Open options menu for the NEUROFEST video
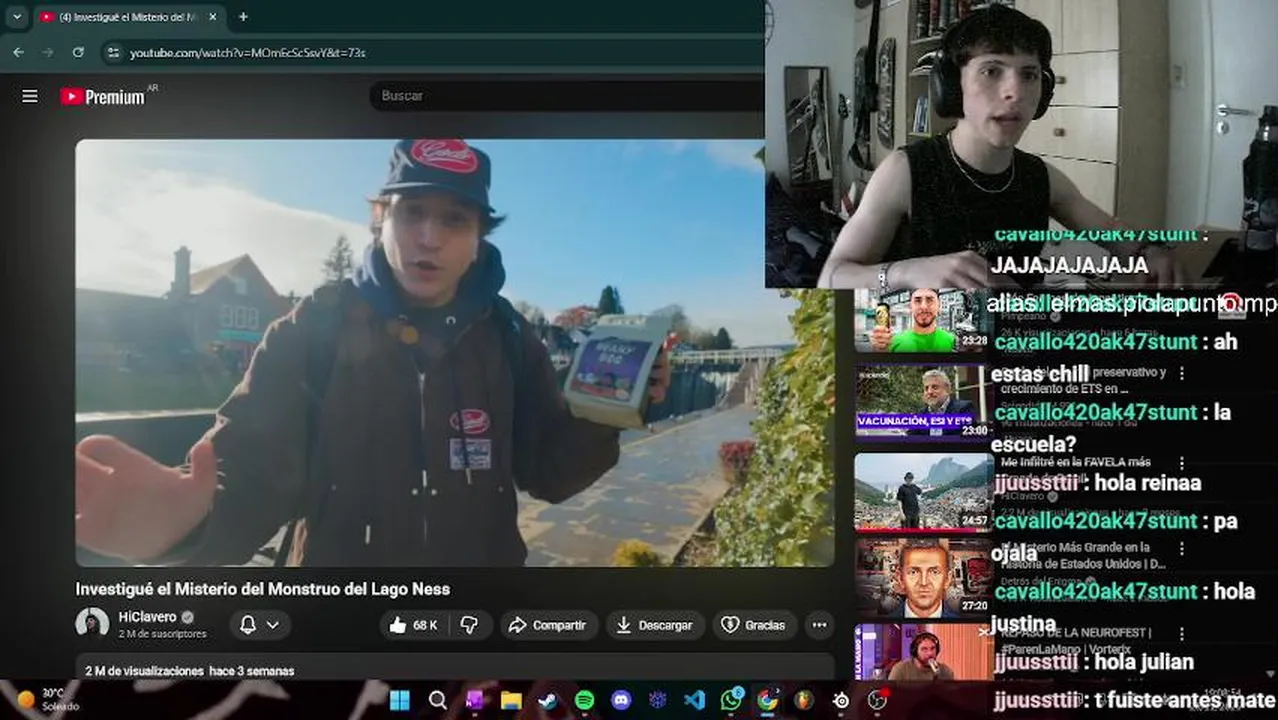This screenshot has height=720, width=1278. click(1182, 634)
